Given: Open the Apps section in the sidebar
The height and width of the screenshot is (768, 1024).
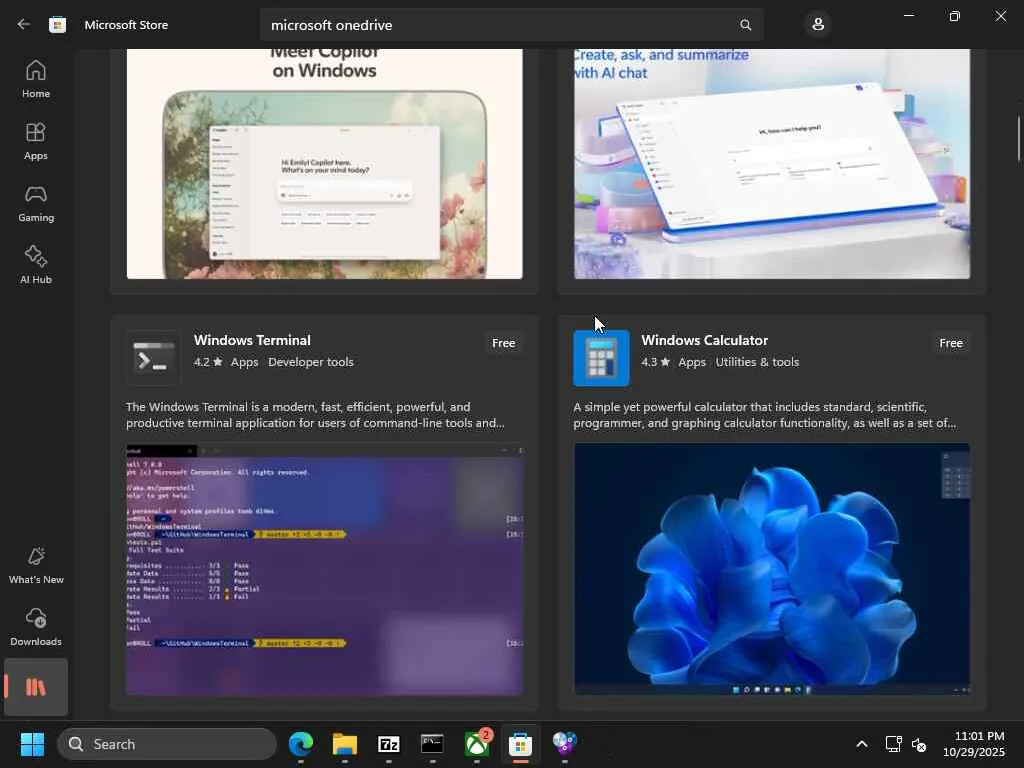Looking at the screenshot, I should tap(36, 141).
